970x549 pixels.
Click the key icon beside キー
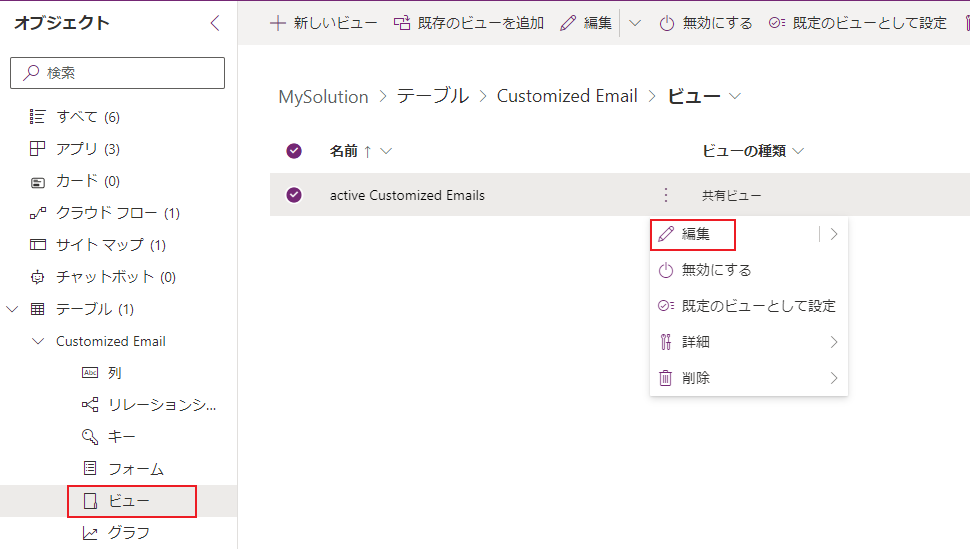90,437
